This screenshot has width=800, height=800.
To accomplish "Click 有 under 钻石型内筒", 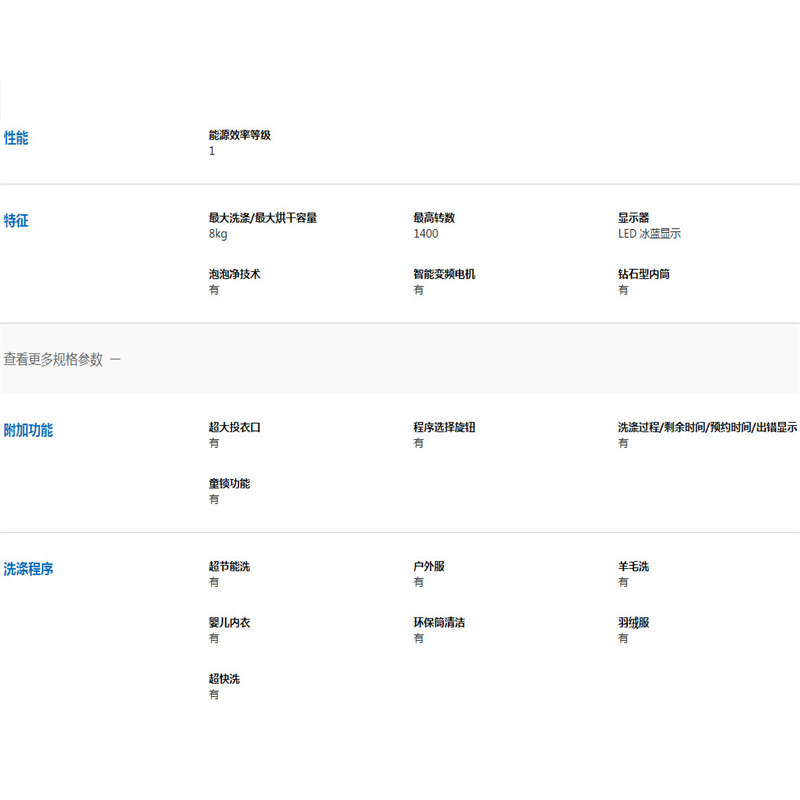I will pyautogui.click(x=623, y=290).
